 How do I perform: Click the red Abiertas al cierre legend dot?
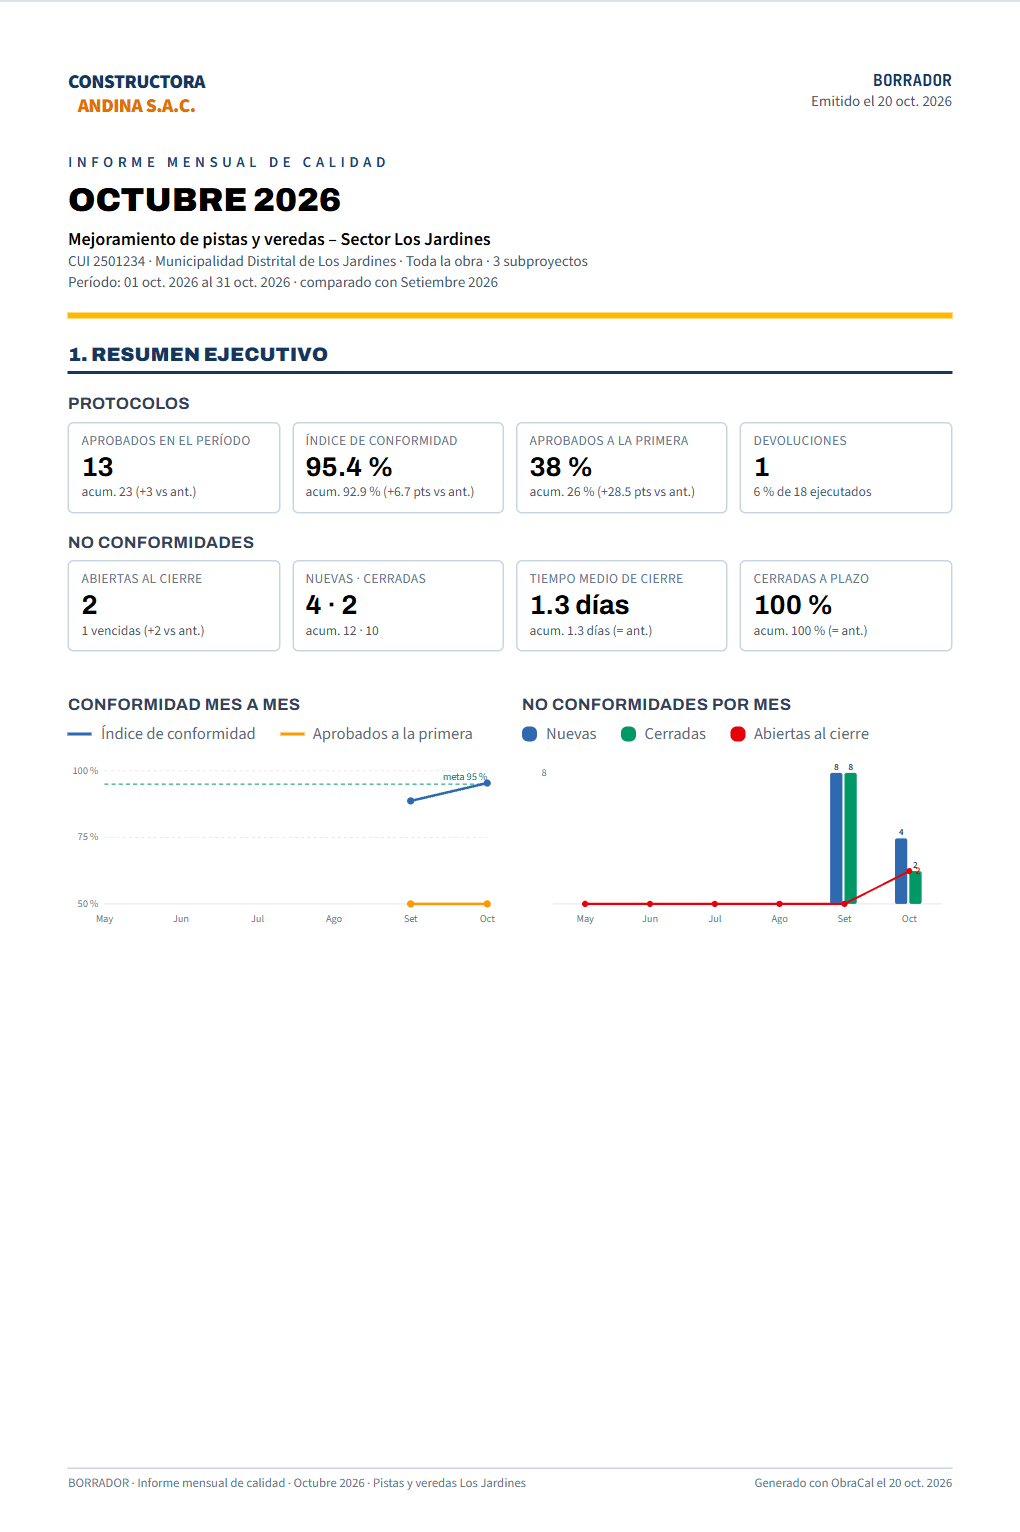pyautogui.click(x=738, y=734)
